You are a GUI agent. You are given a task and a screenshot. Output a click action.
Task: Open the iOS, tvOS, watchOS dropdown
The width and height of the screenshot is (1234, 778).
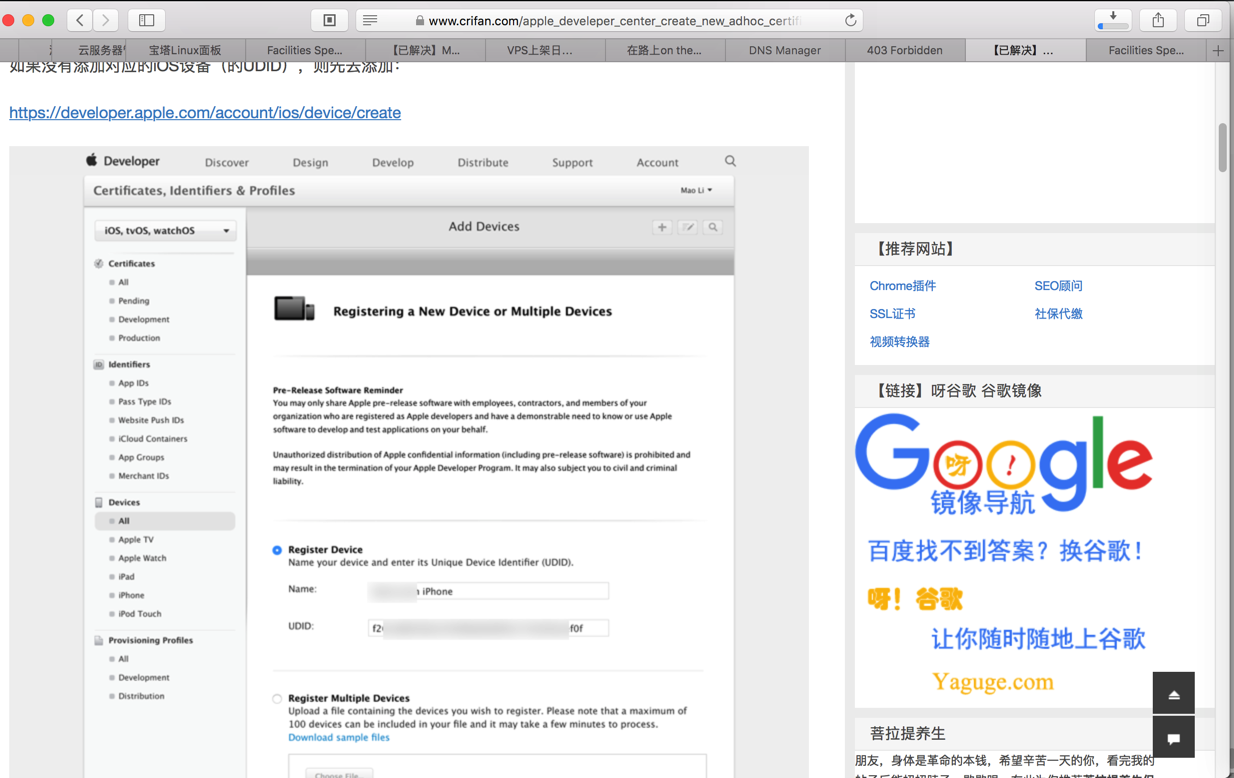point(165,231)
